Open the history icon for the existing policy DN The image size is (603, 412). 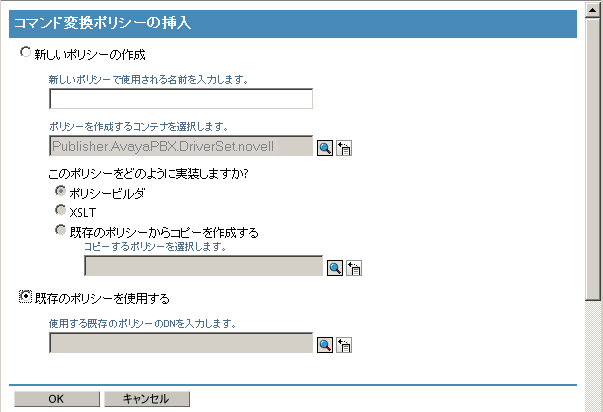(x=344, y=345)
